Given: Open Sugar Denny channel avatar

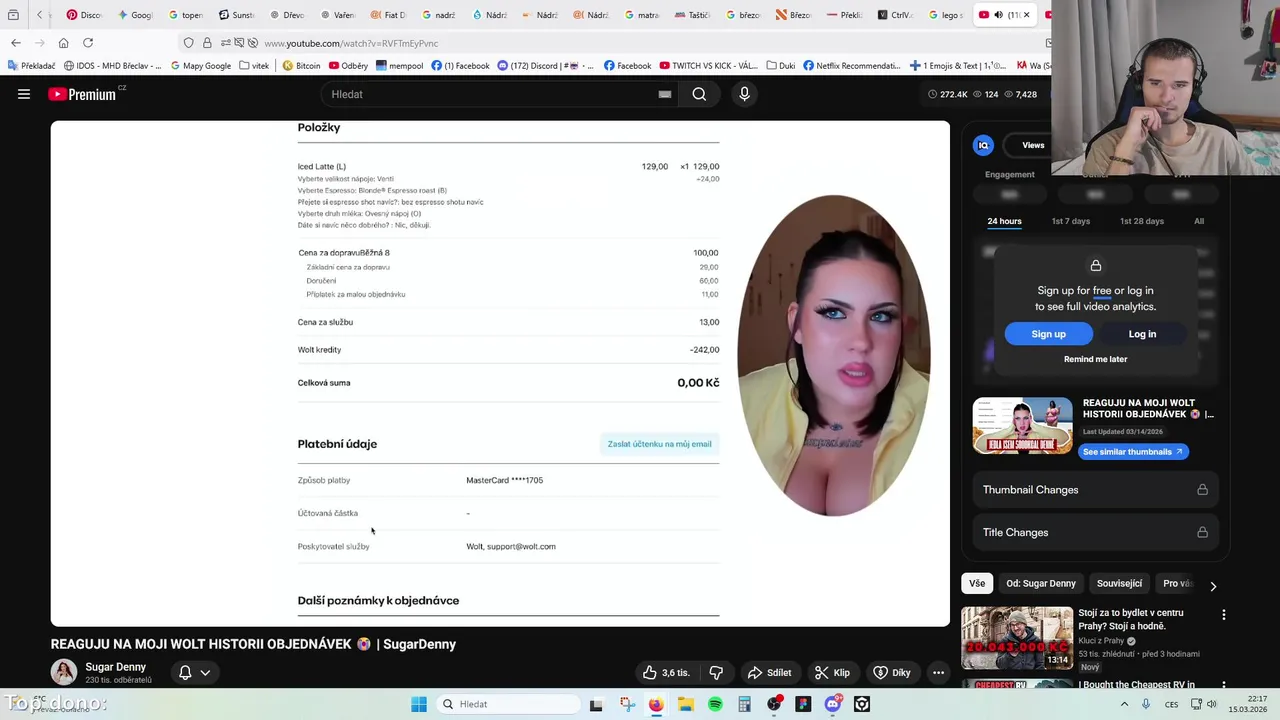Looking at the screenshot, I should pyautogui.click(x=64, y=672).
